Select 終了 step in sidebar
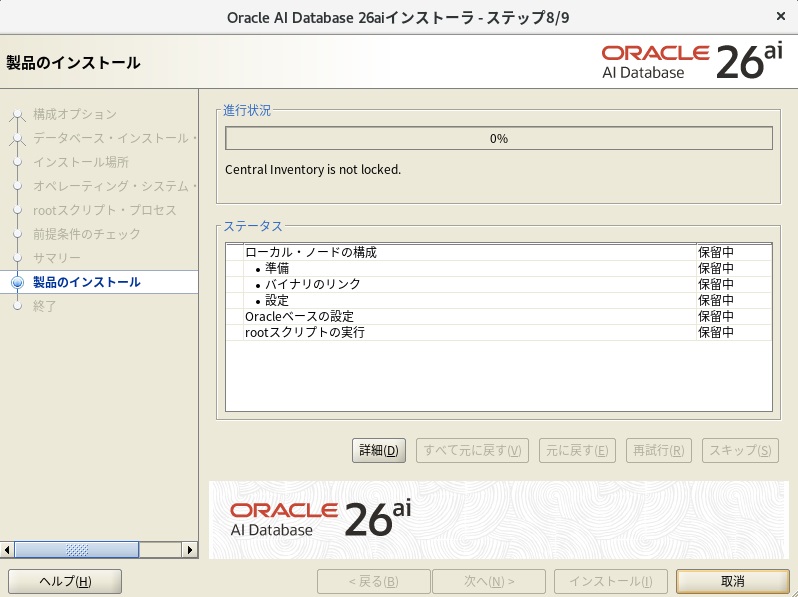Image resolution: width=798 pixels, height=597 pixels. [x=45, y=306]
